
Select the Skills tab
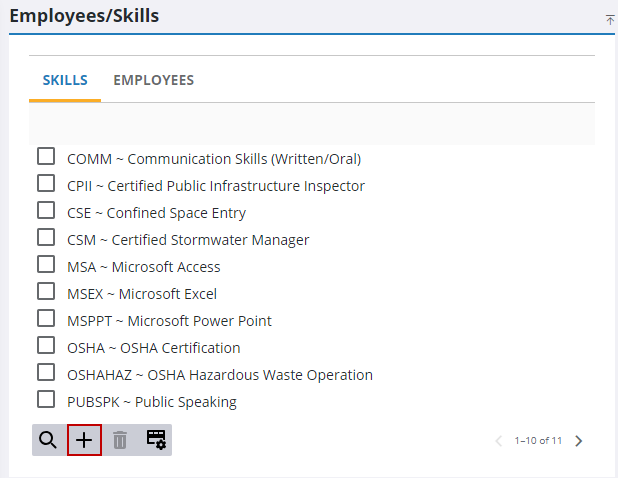tap(65, 80)
